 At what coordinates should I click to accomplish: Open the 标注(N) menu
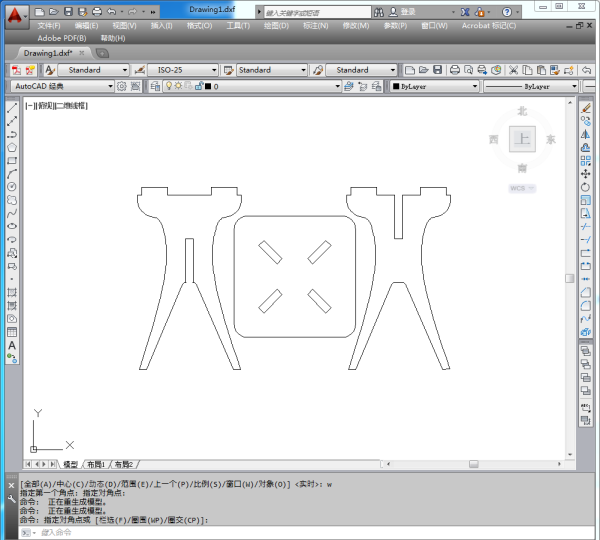tap(316, 26)
